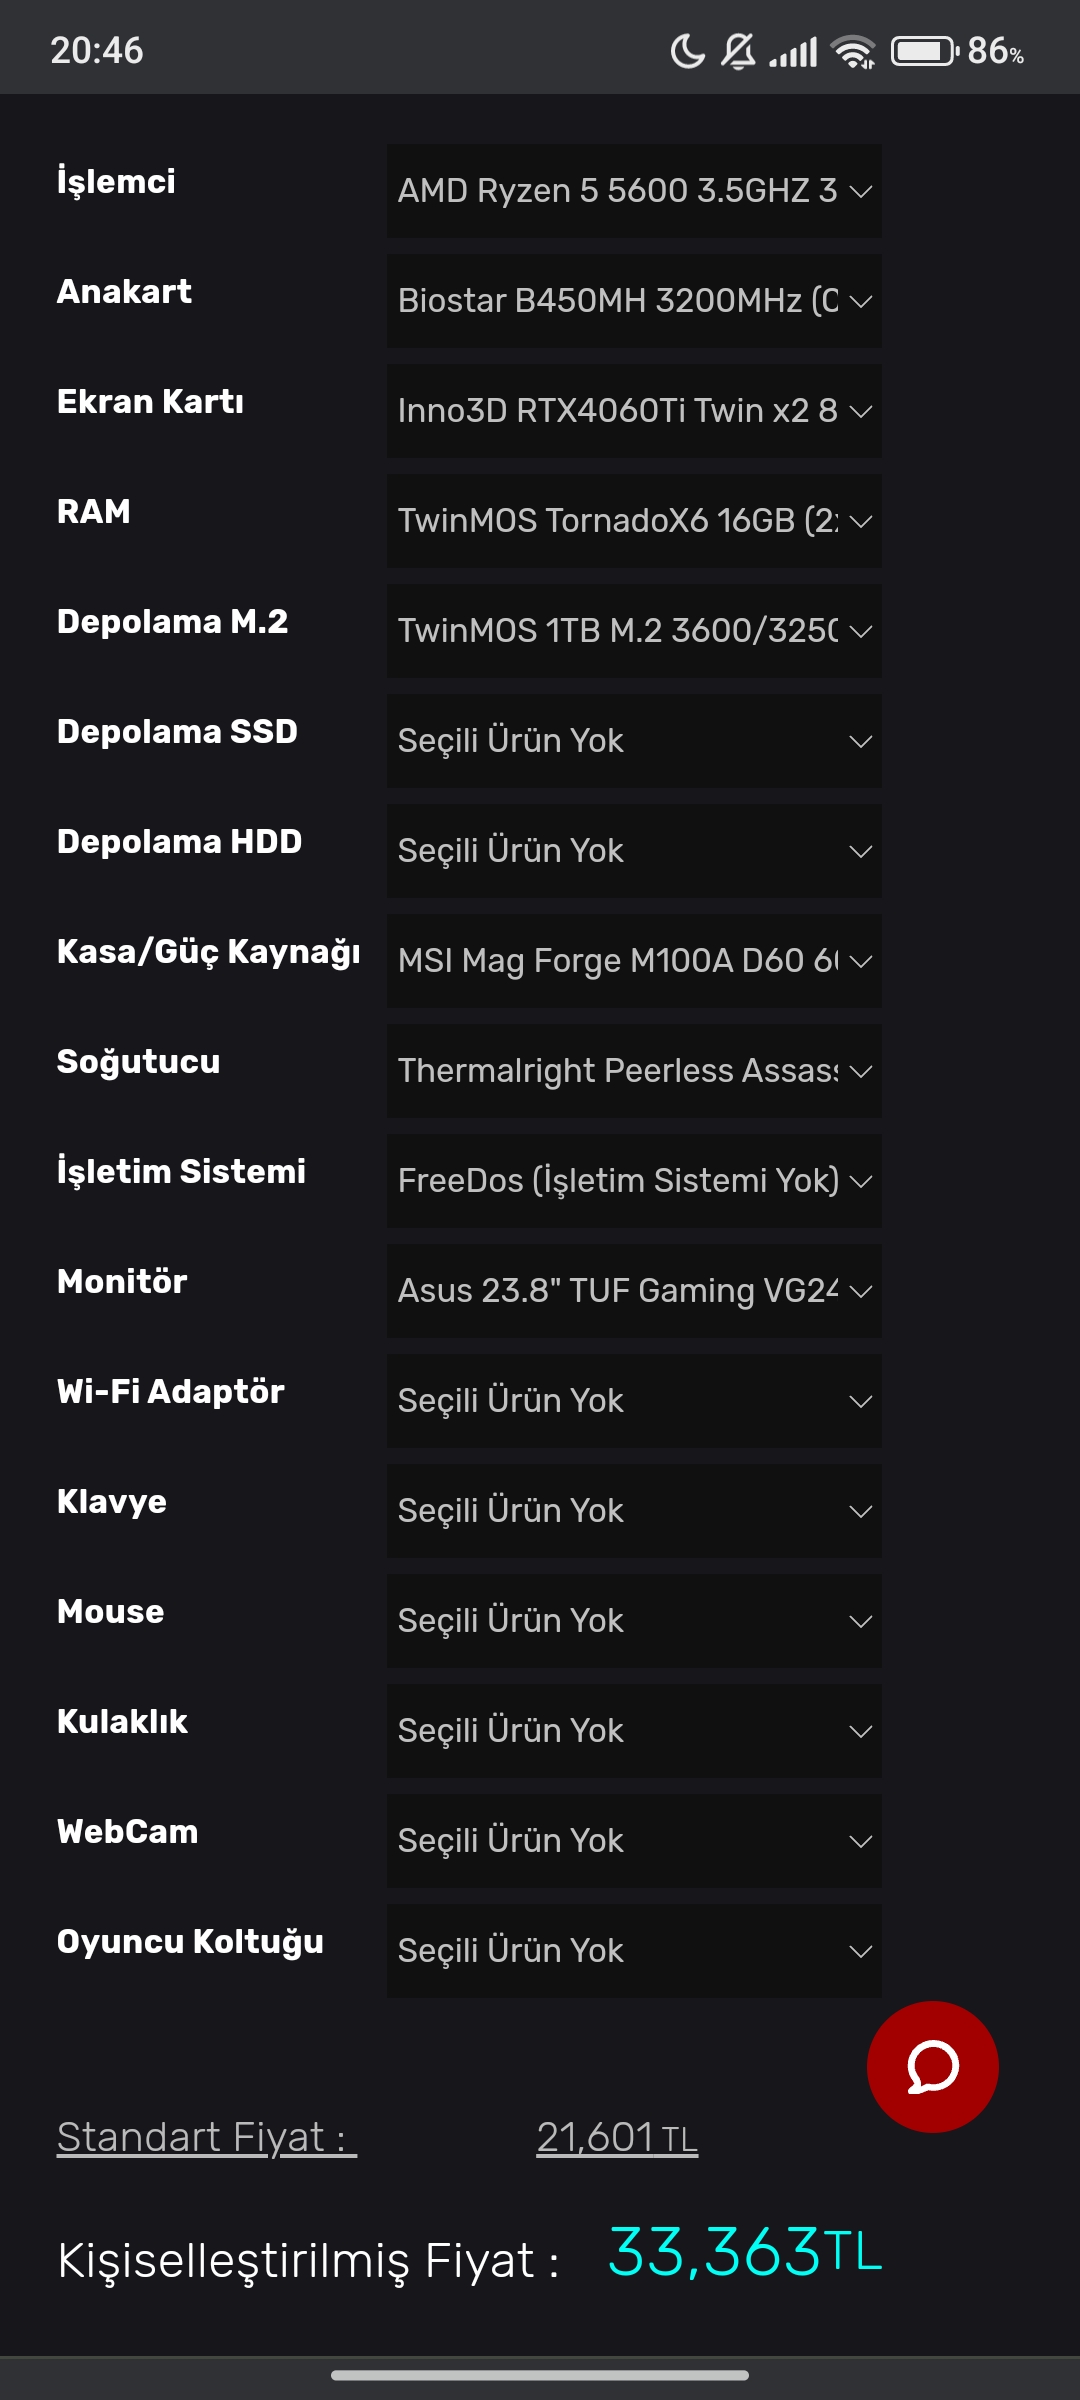Click the Standart Fiyat underlined label
1080x2400 pixels.
(206, 2138)
